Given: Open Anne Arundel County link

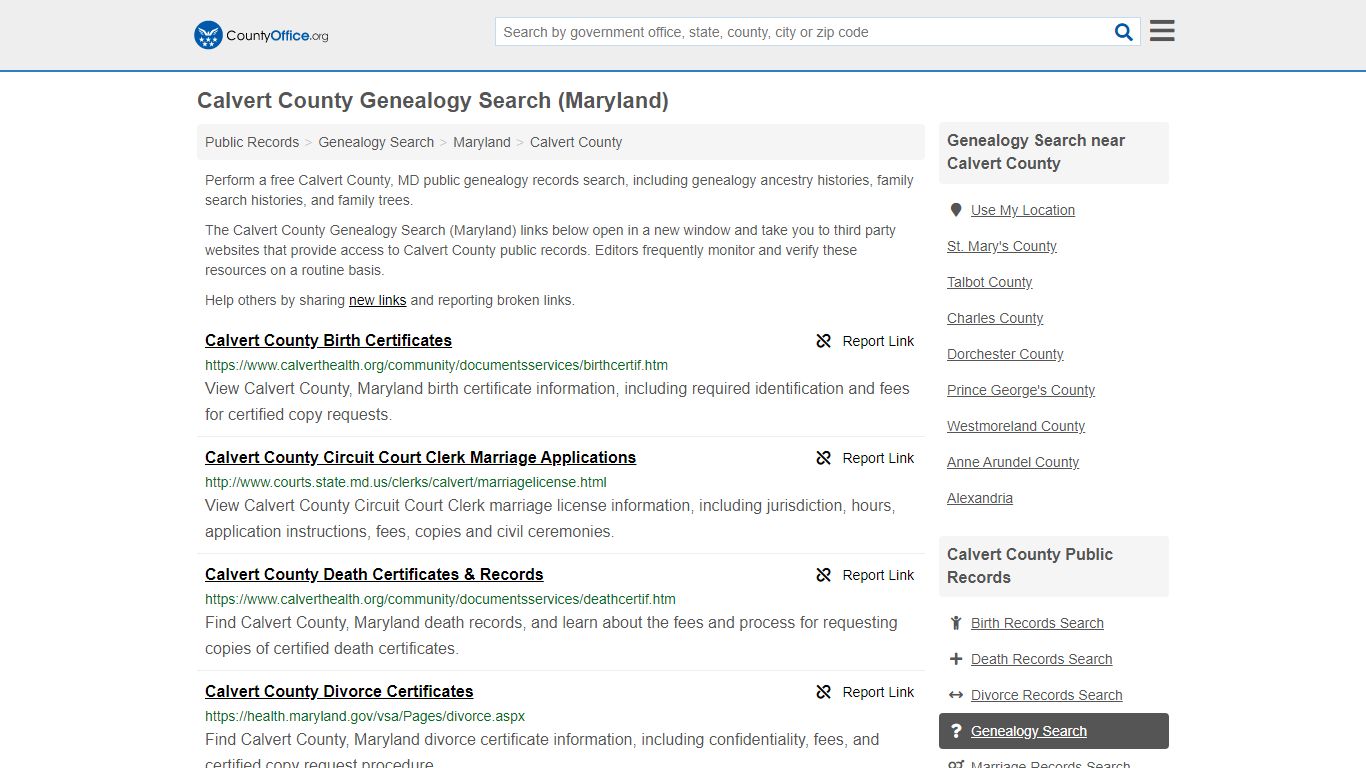Looking at the screenshot, I should (x=1013, y=462).
